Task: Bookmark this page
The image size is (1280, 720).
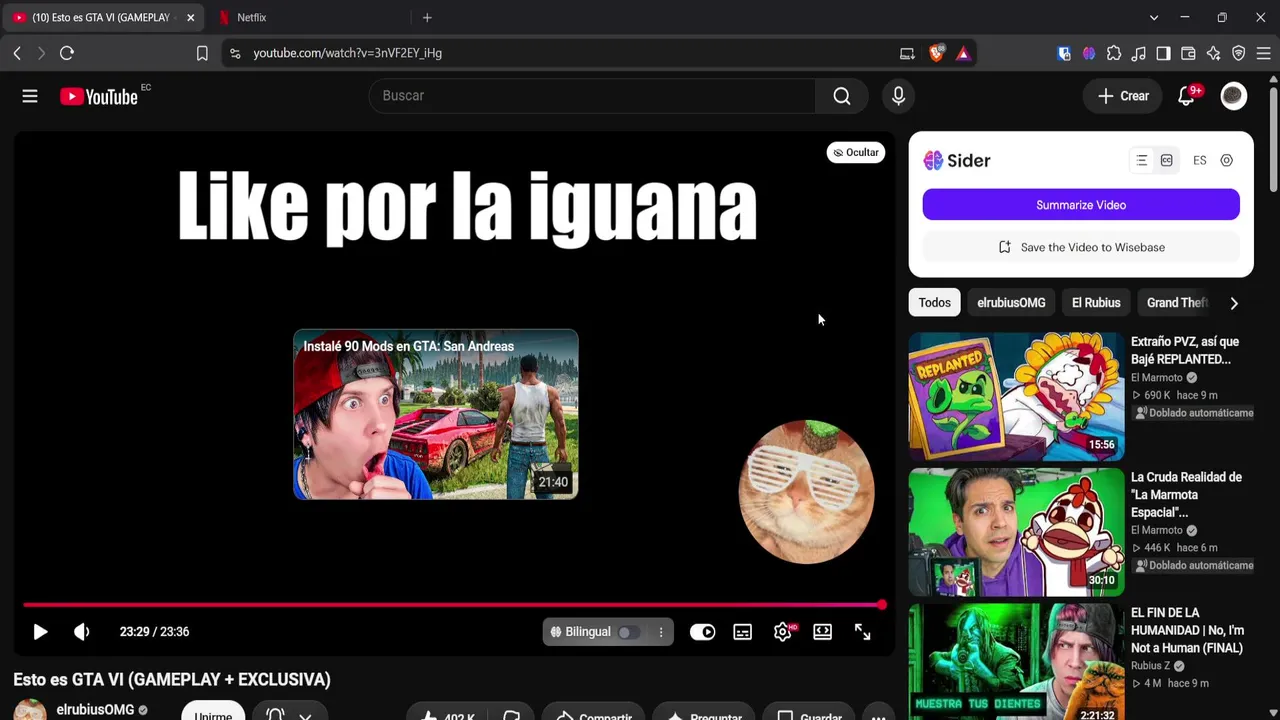Action: (202, 53)
